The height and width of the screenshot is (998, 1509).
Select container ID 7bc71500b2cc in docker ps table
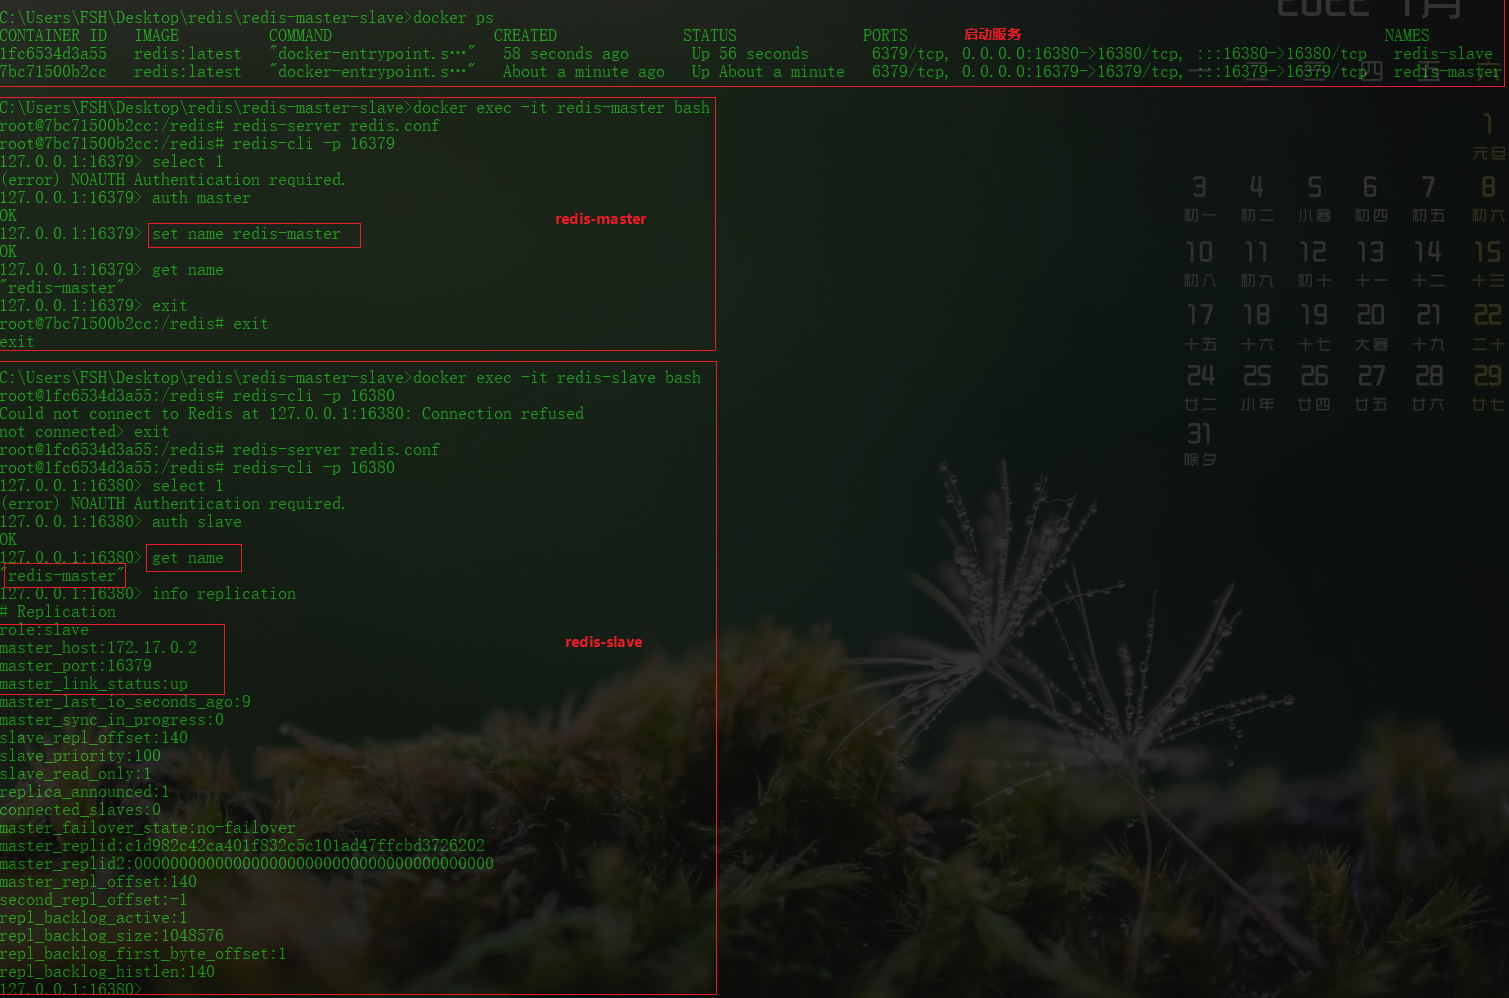tap(53, 71)
